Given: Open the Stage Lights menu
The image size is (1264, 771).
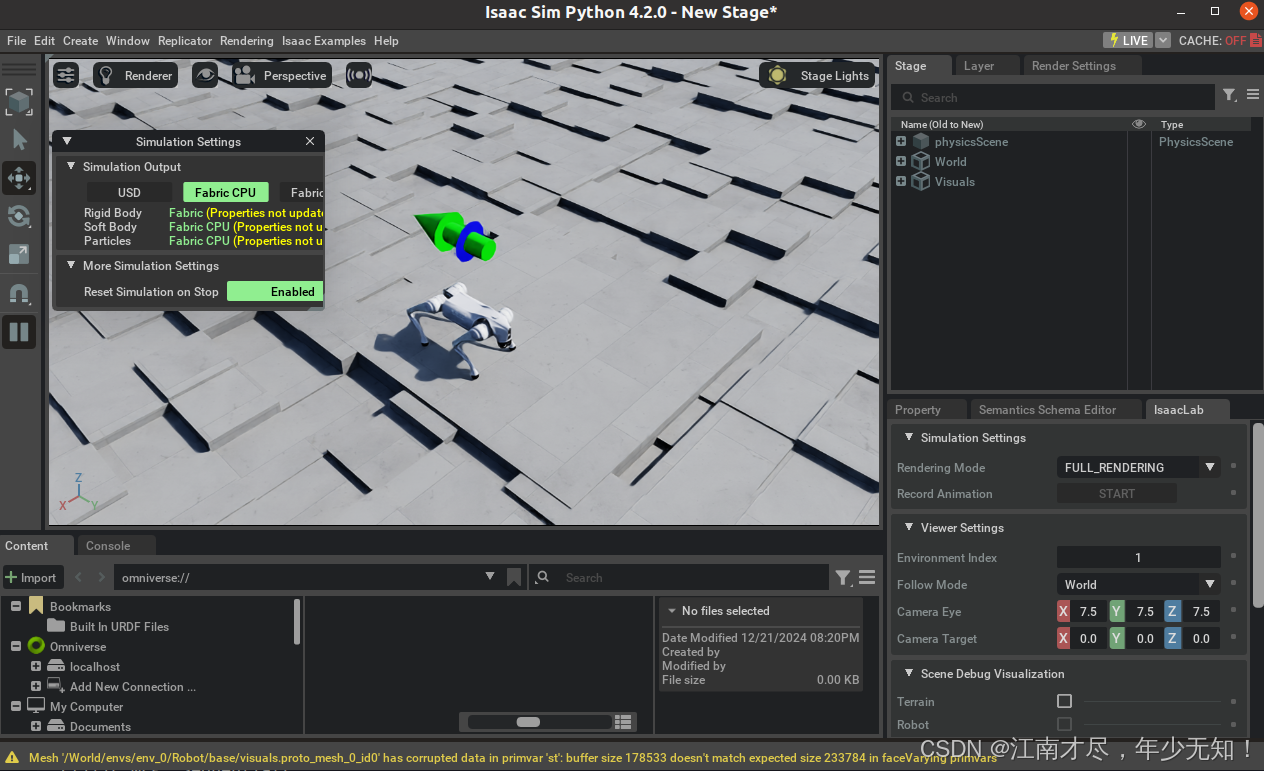Looking at the screenshot, I should tap(820, 75).
